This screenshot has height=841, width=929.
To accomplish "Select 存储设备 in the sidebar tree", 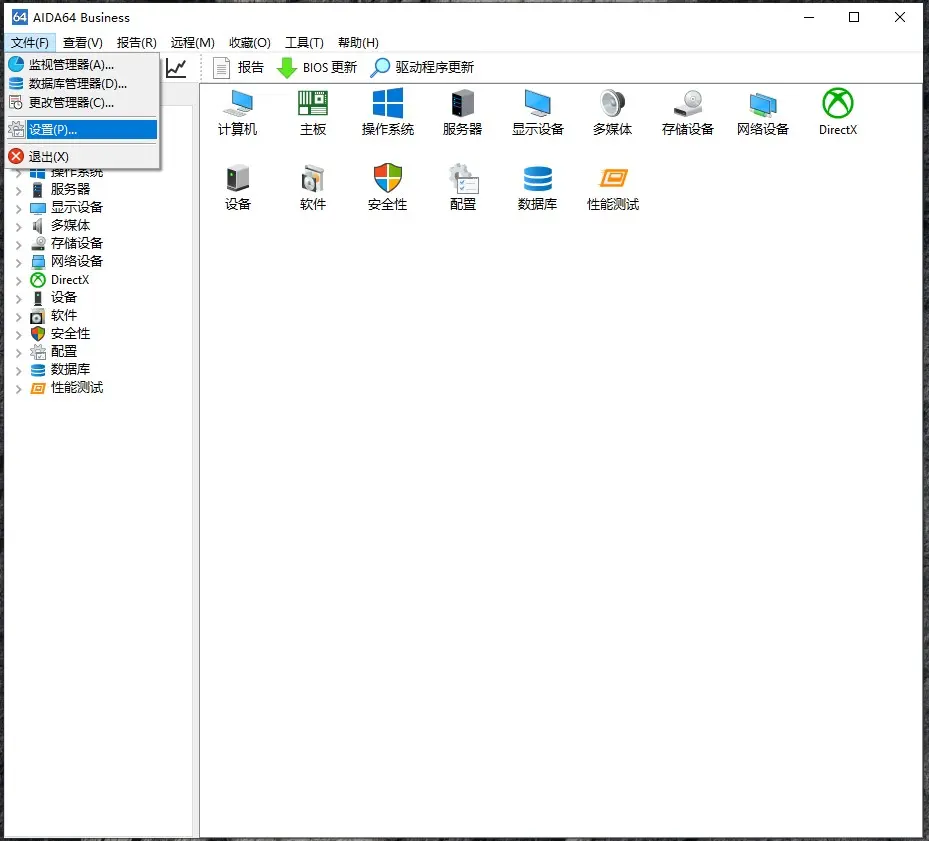I will 77,243.
